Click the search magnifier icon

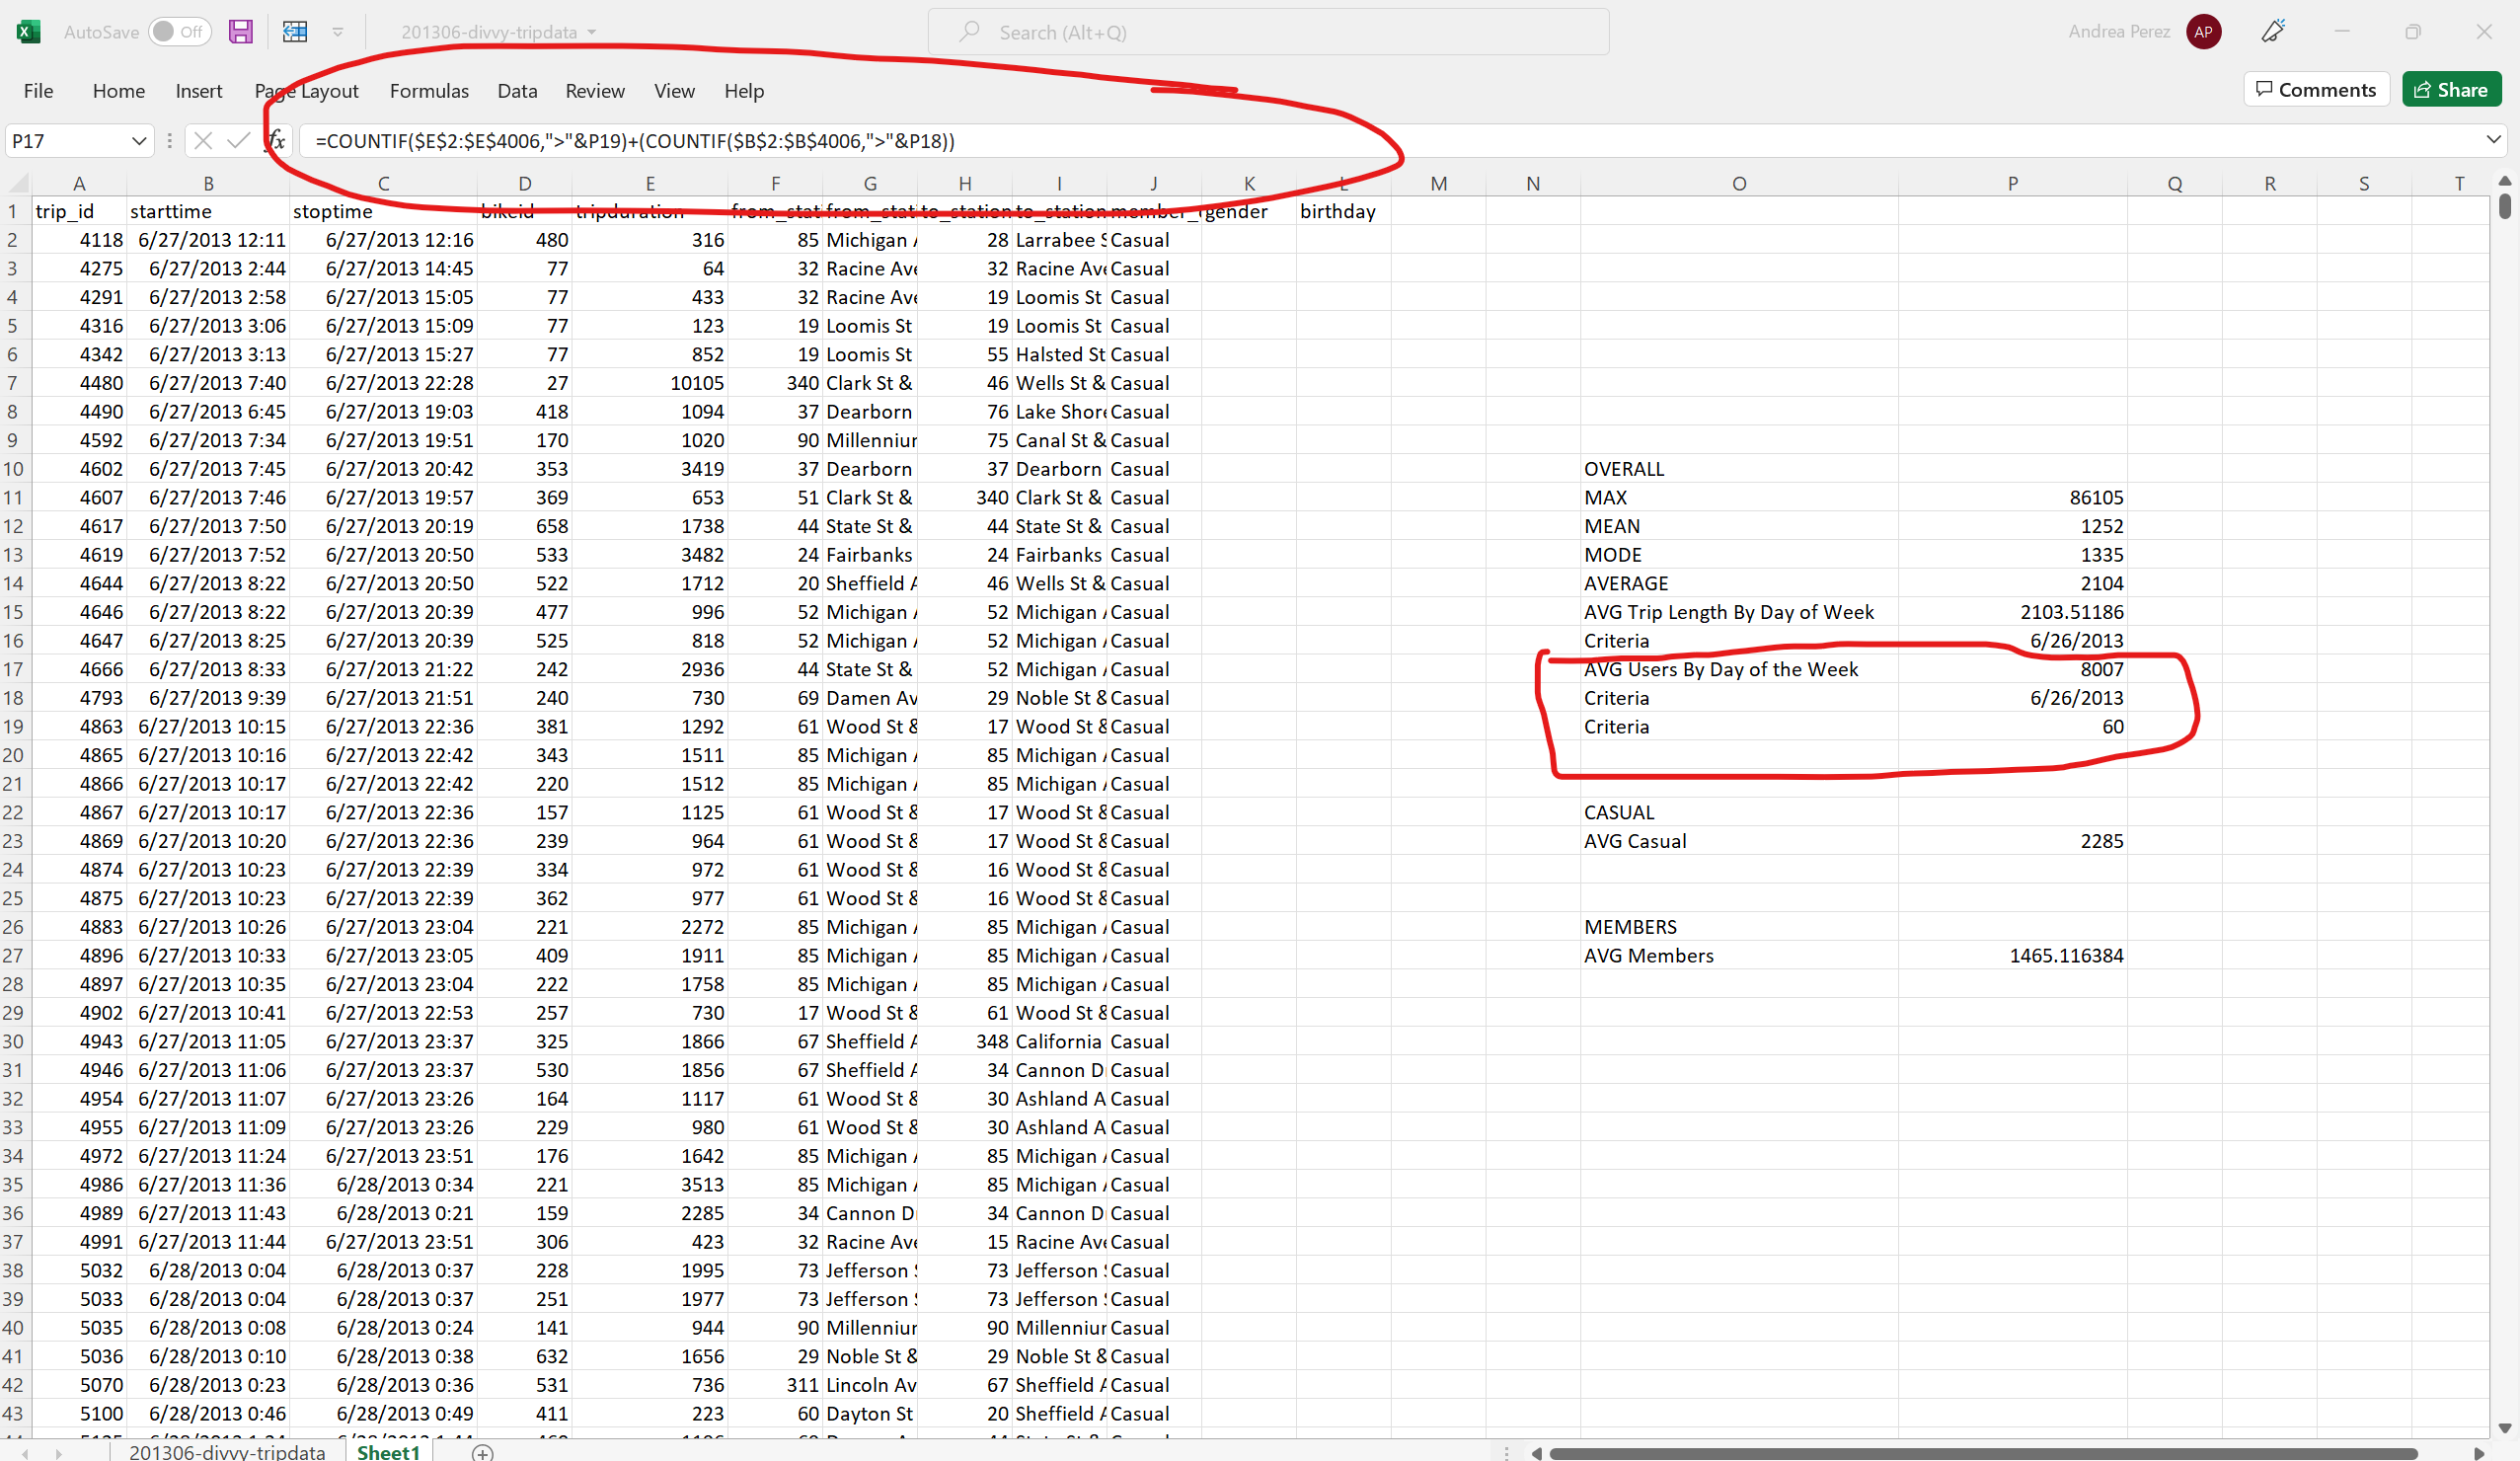tap(968, 32)
